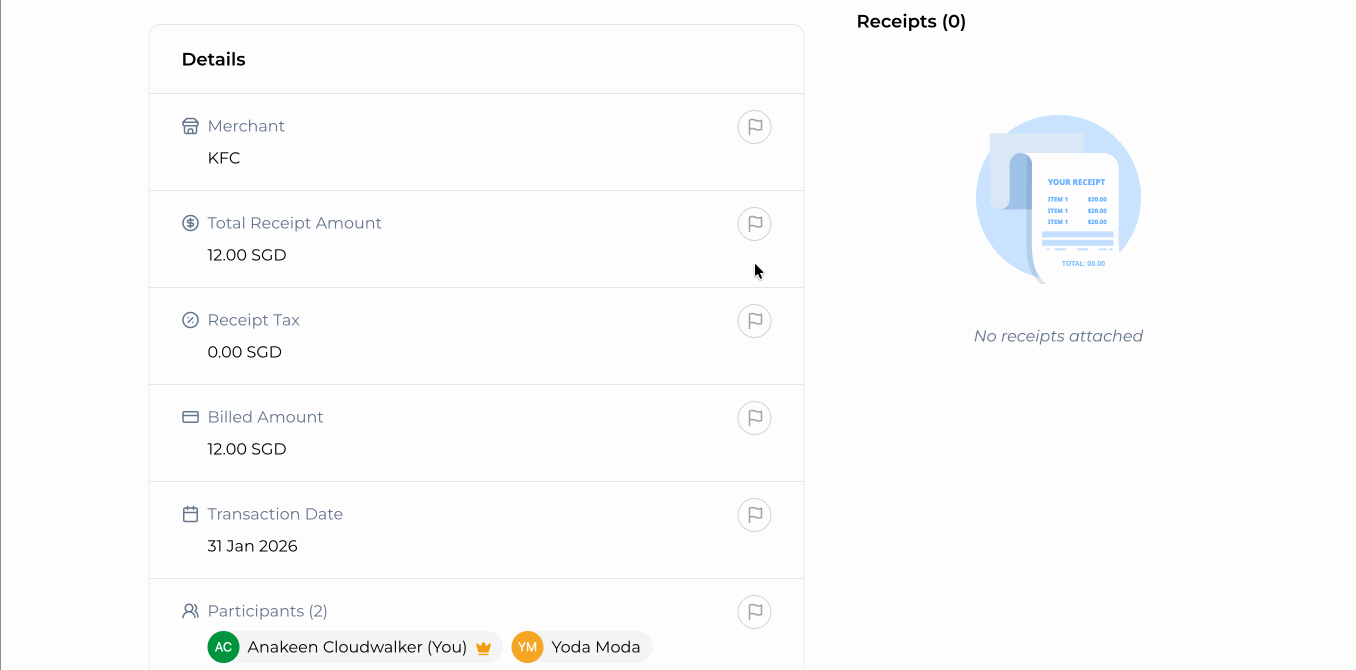Toggle flag on Billed Amount row
The width and height of the screenshot is (1356, 670).
pos(754,418)
